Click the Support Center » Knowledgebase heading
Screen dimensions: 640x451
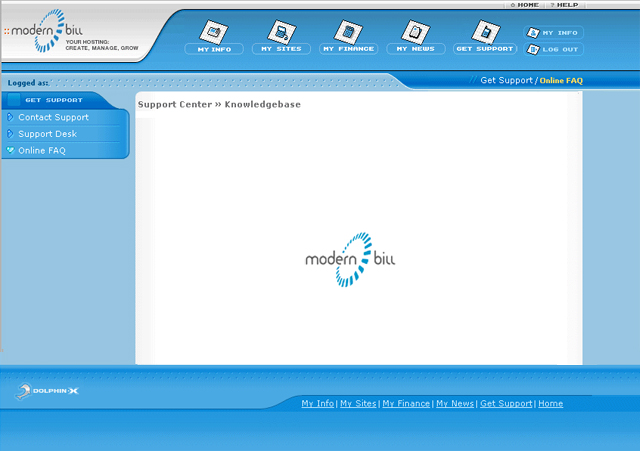pyautogui.click(x=219, y=104)
